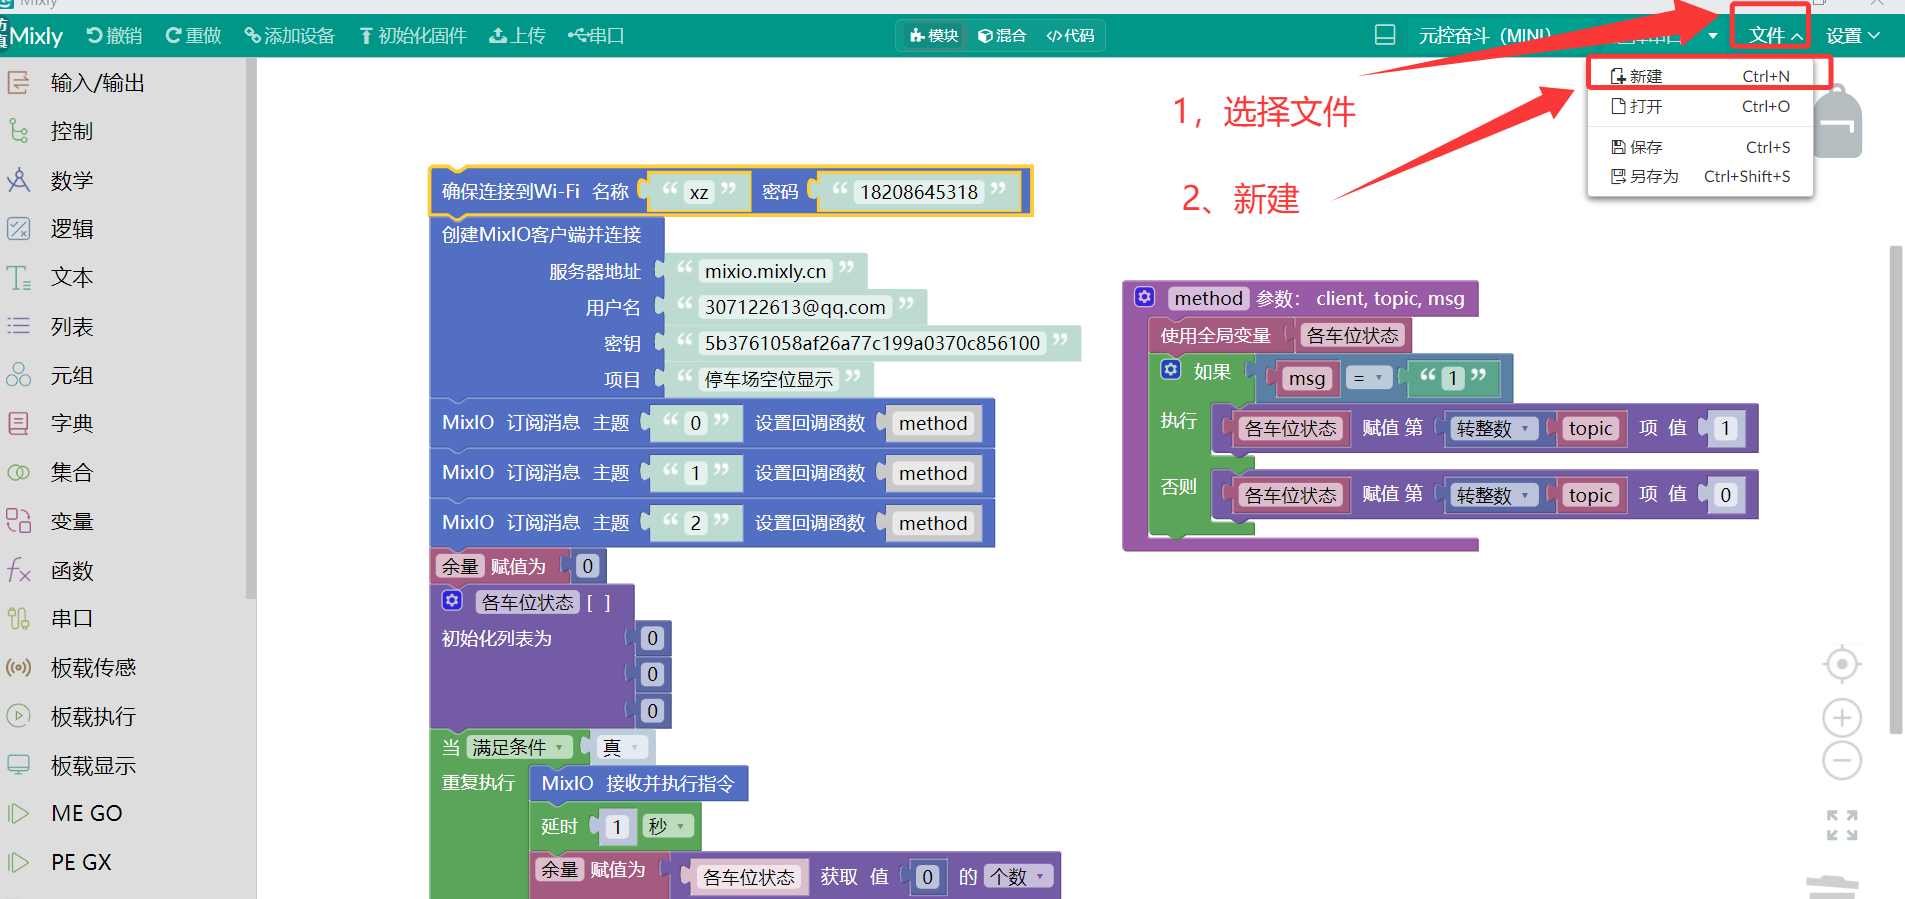Choose 打开 from the file menu
The width and height of the screenshot is (1905, 899).
click(x=1700, y=106)
